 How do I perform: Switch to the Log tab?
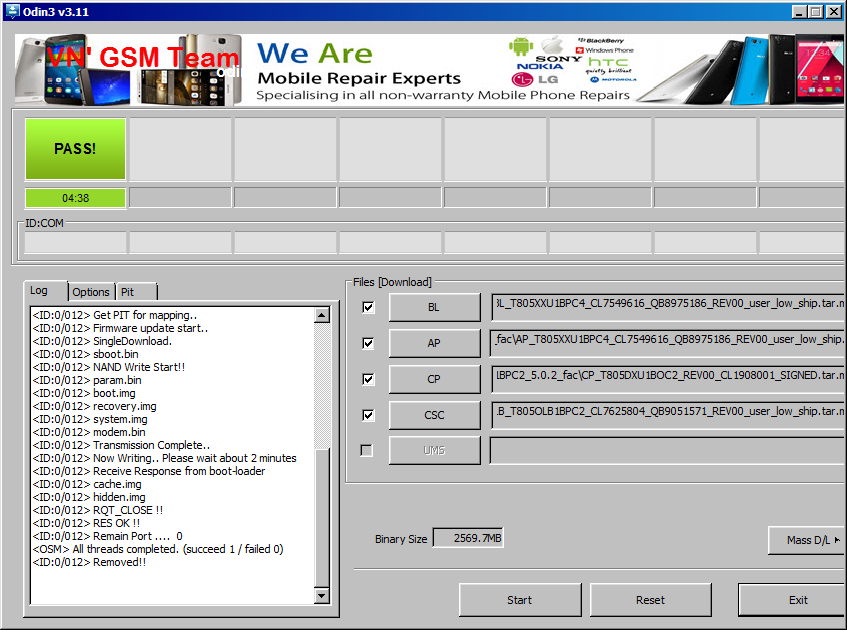pos(45,291)
